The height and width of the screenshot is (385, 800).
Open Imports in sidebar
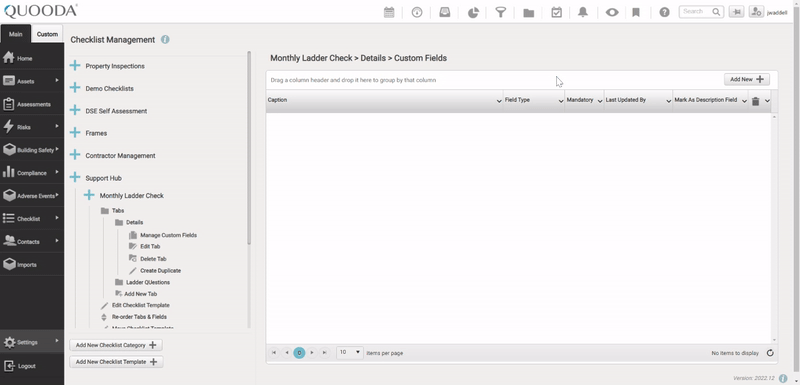coord(32,265)
